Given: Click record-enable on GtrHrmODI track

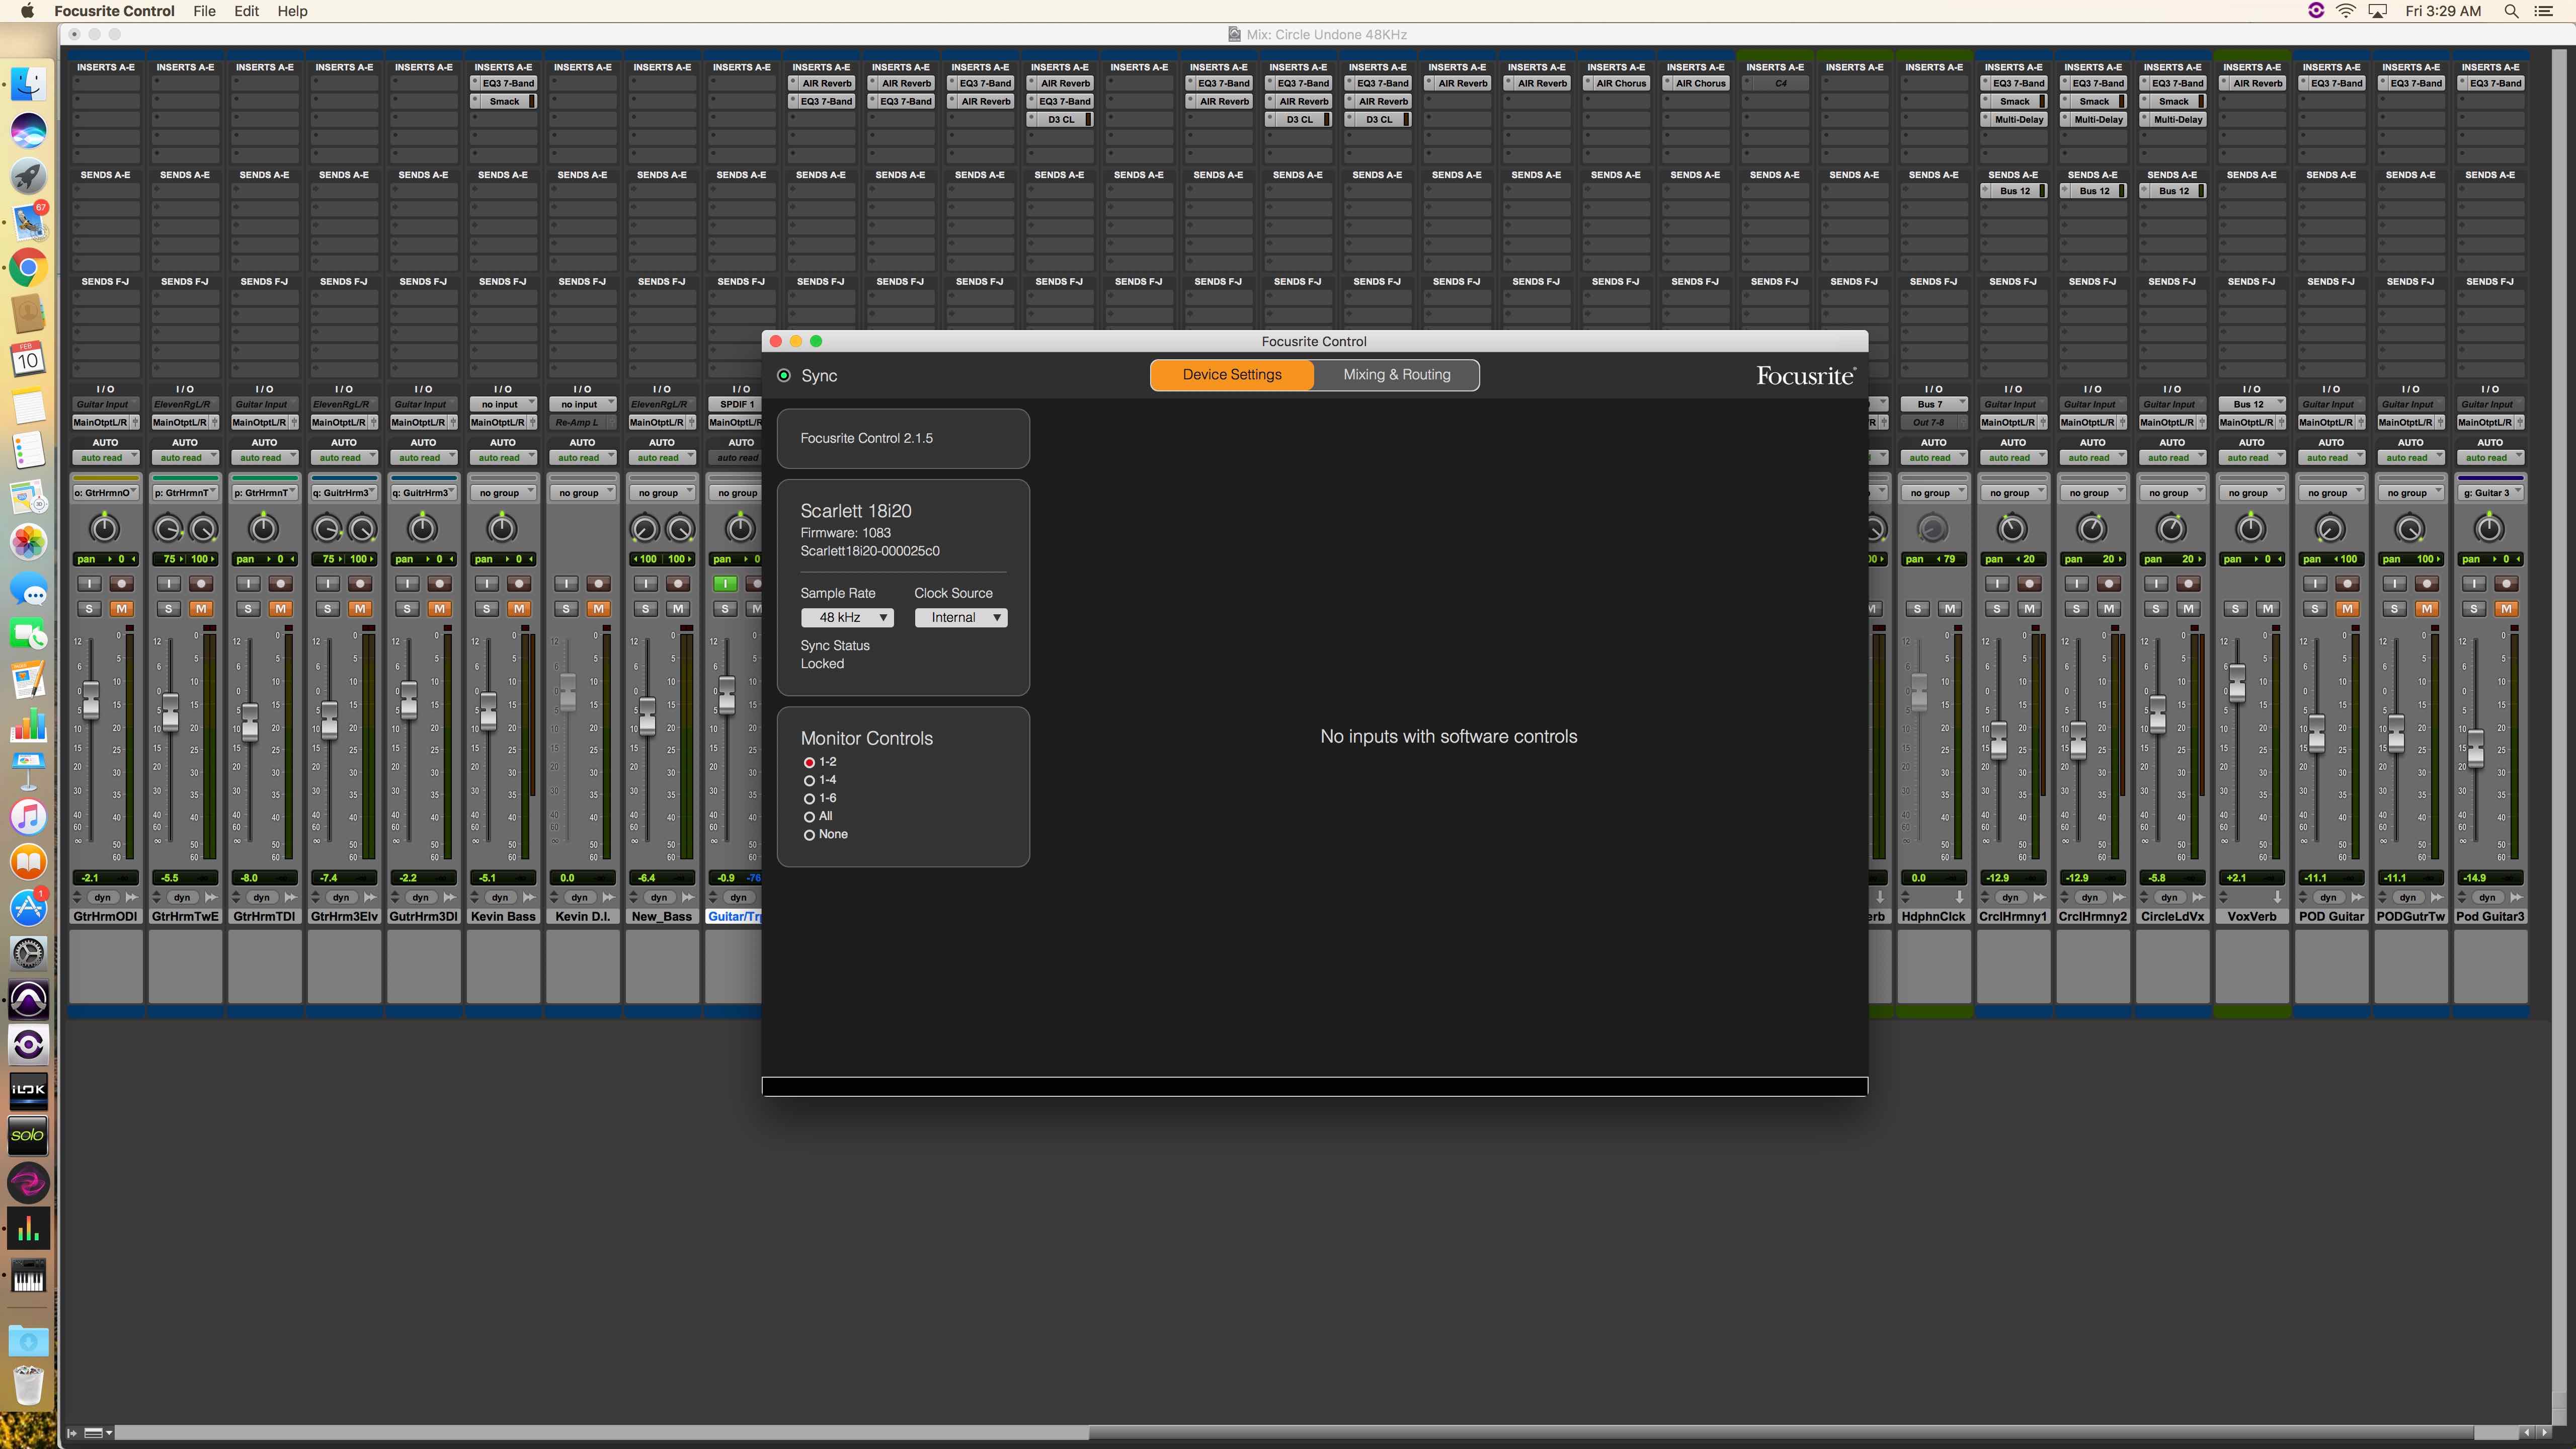Looking at the screenshot, I should click(x=122, y=583).
